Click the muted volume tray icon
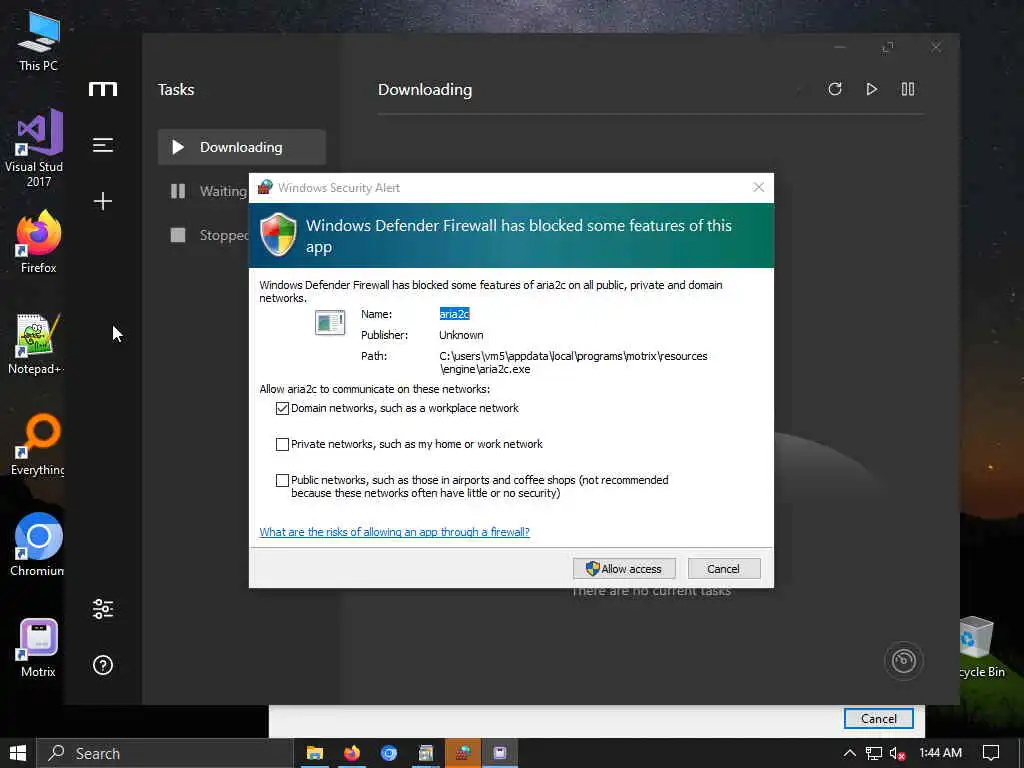This screenshot has width=1024, height=768. [897, 754]
